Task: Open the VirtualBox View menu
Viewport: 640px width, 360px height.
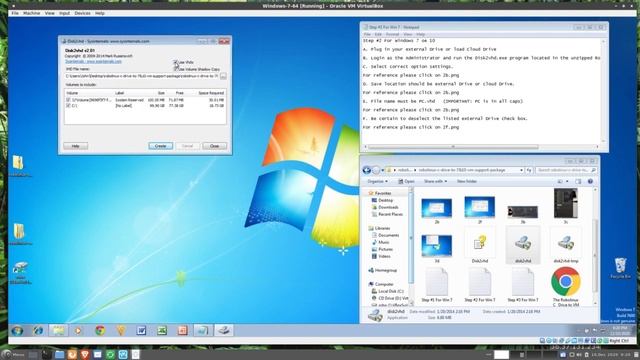Action: coord(49,13)
